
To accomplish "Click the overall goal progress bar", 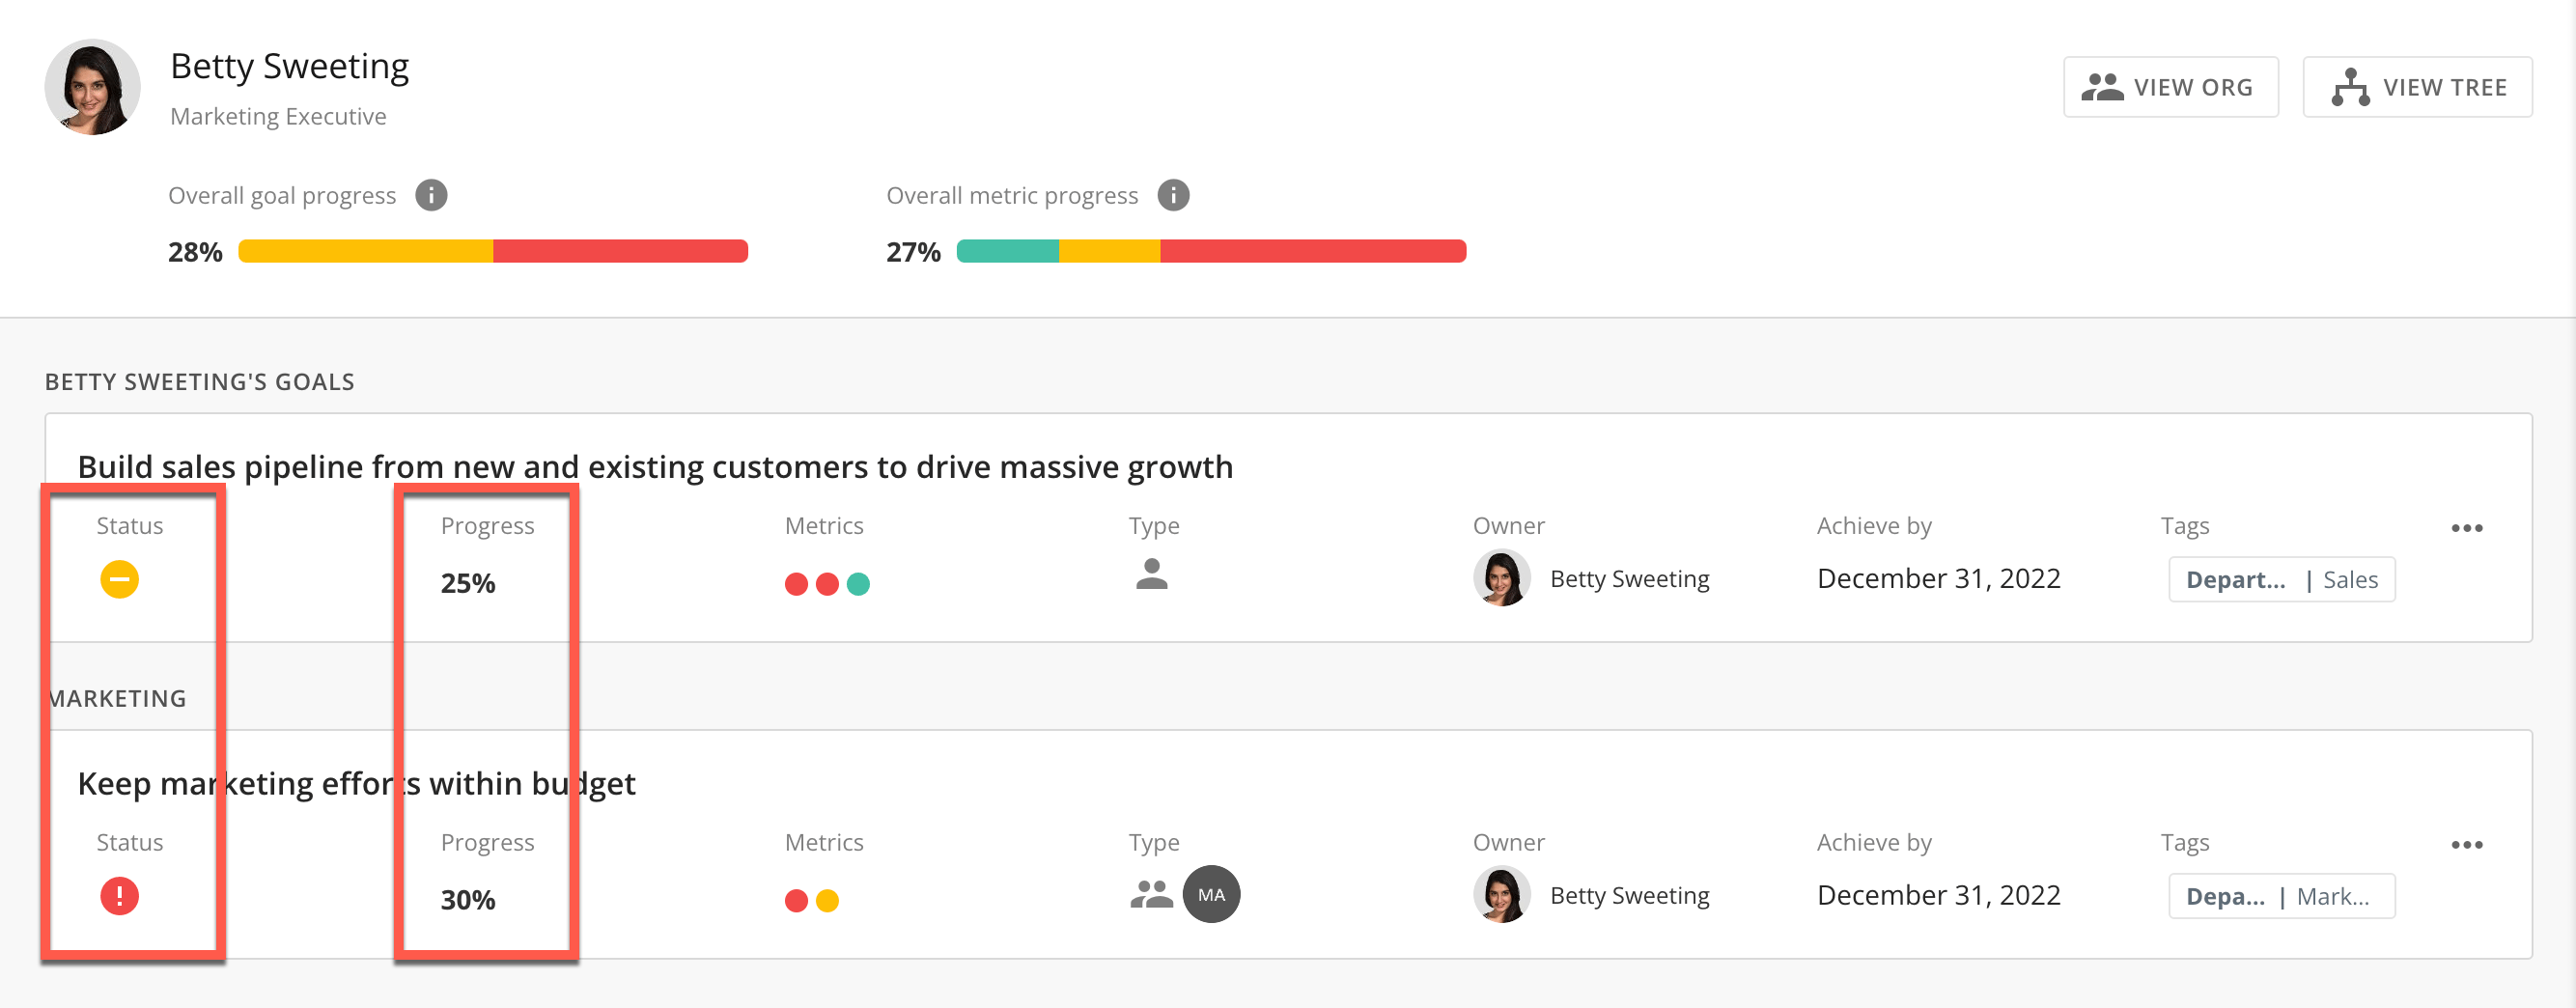I will coord(493,251).
